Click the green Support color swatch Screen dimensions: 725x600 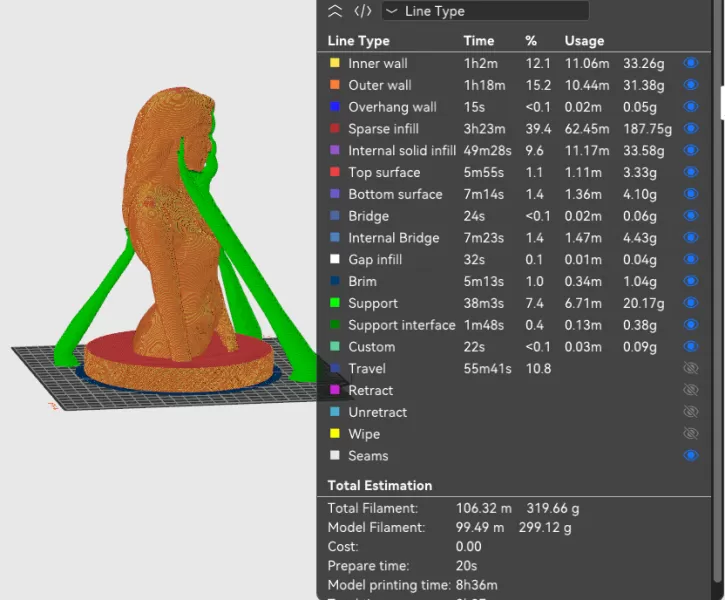coord(335,303)
